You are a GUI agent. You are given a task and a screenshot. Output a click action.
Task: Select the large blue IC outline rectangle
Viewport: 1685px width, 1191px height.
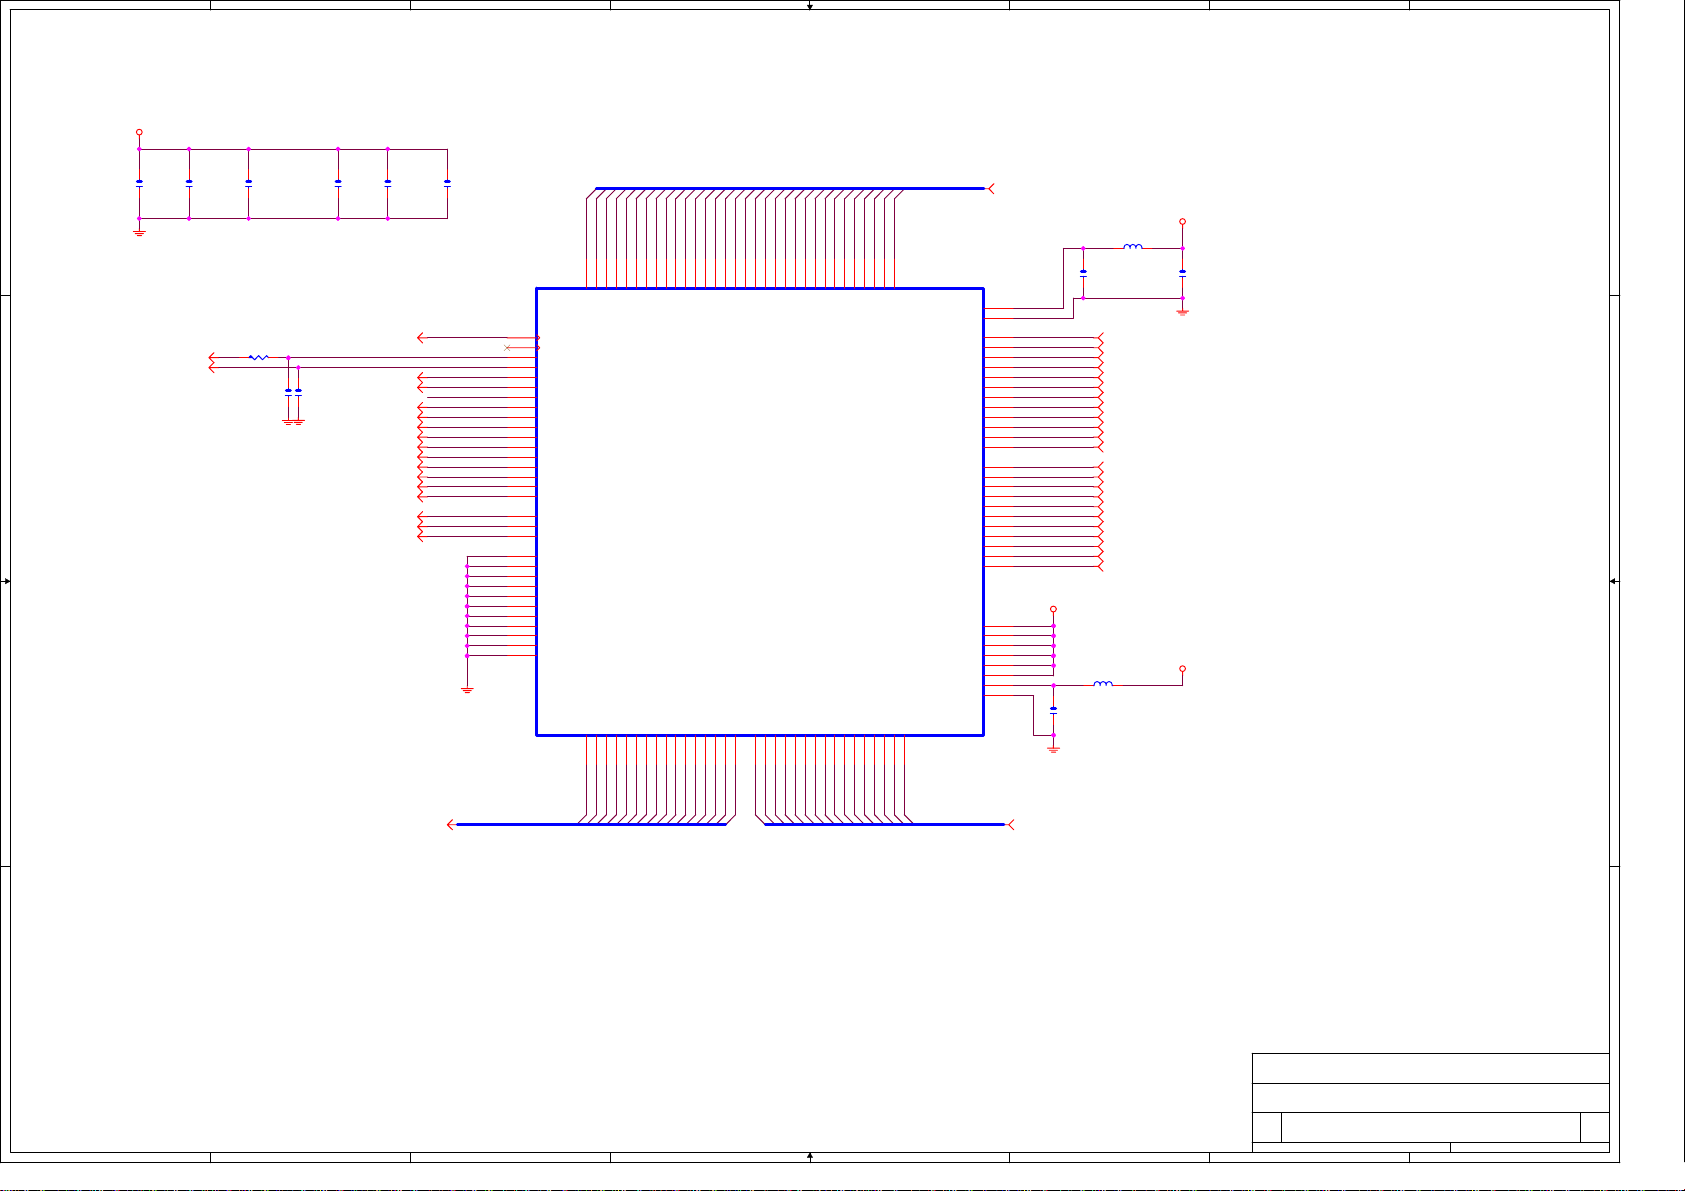click(x=760, y=512)
